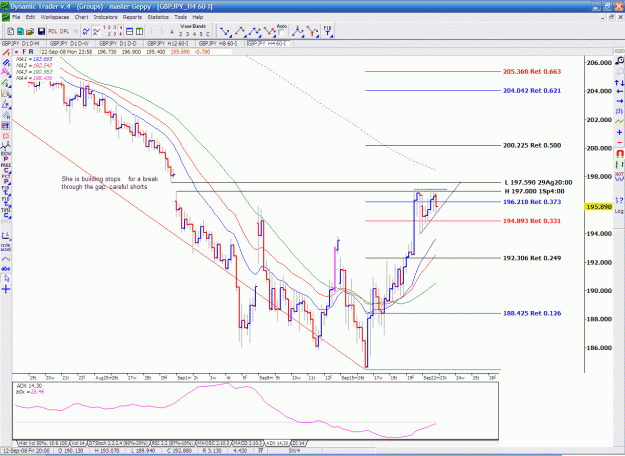625x456 pixels.
Task: Select the abc text label tool
Action: click(x=6, y=269)
